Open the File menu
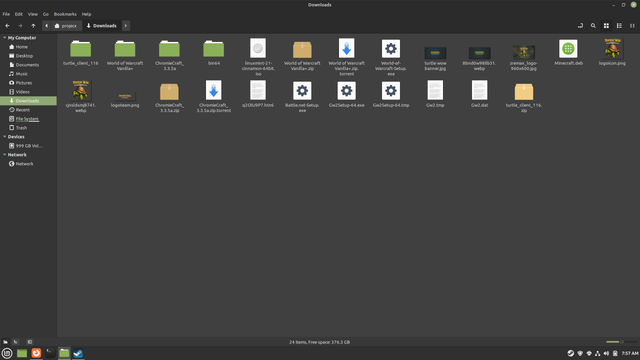The width and height of the screenshot is (640, 360). pos(6,14)
